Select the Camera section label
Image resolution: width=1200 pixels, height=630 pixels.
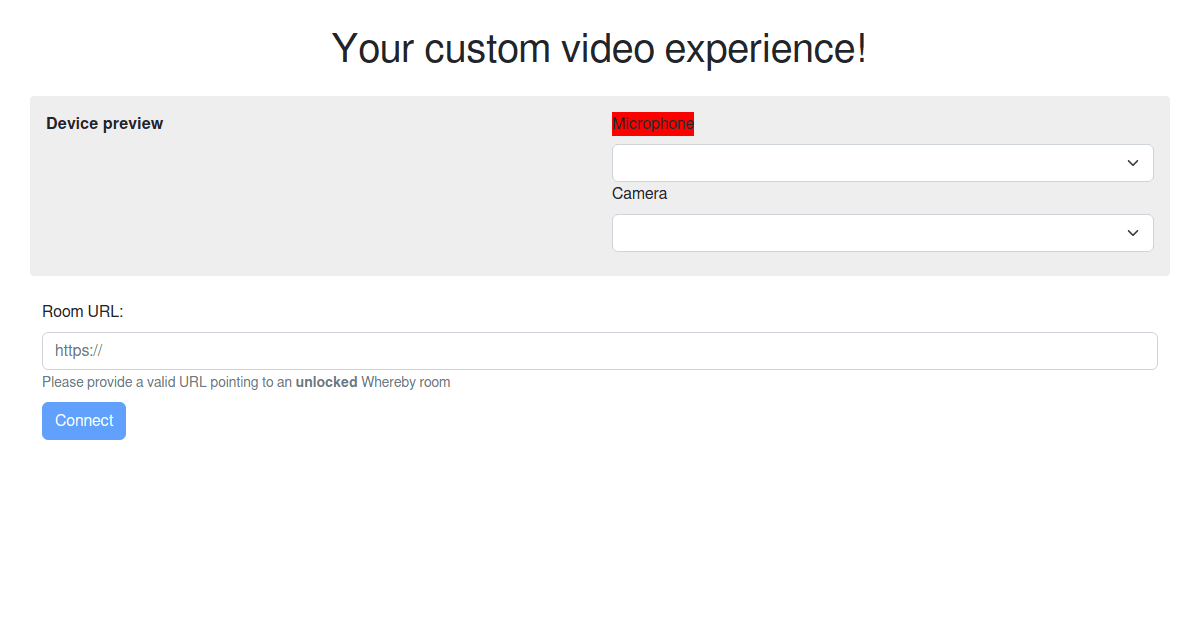(639, 193)
